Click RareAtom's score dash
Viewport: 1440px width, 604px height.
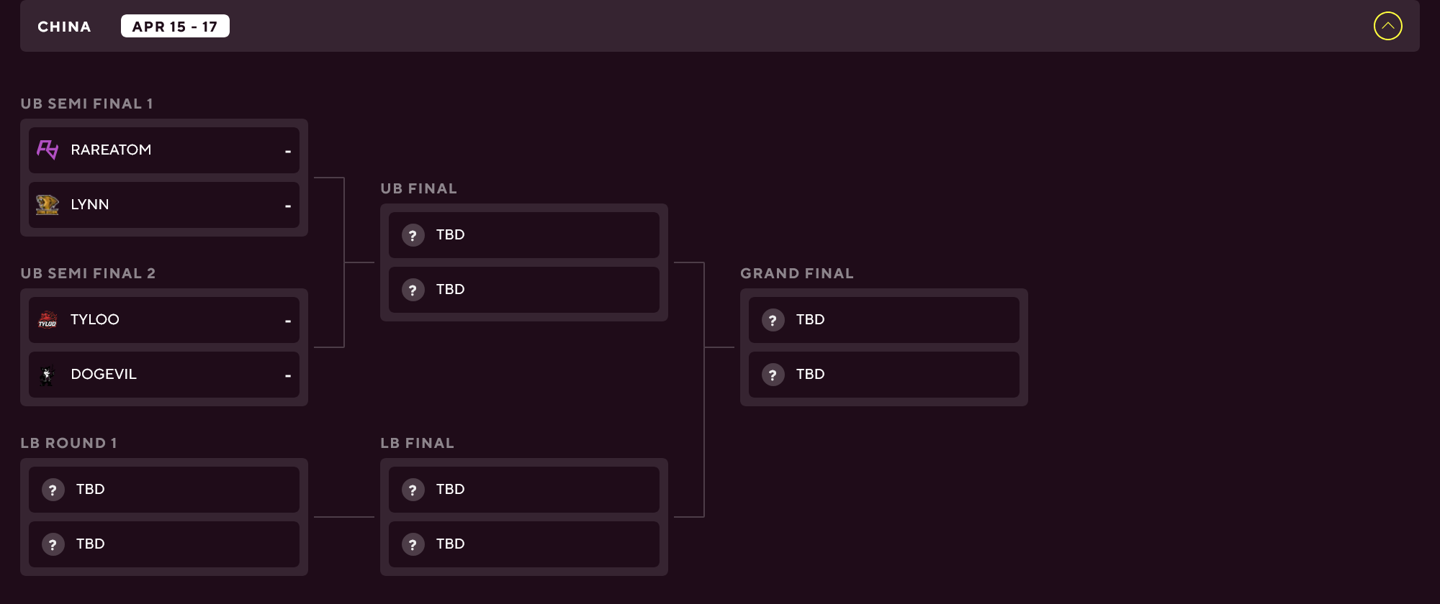pos(287,151)
